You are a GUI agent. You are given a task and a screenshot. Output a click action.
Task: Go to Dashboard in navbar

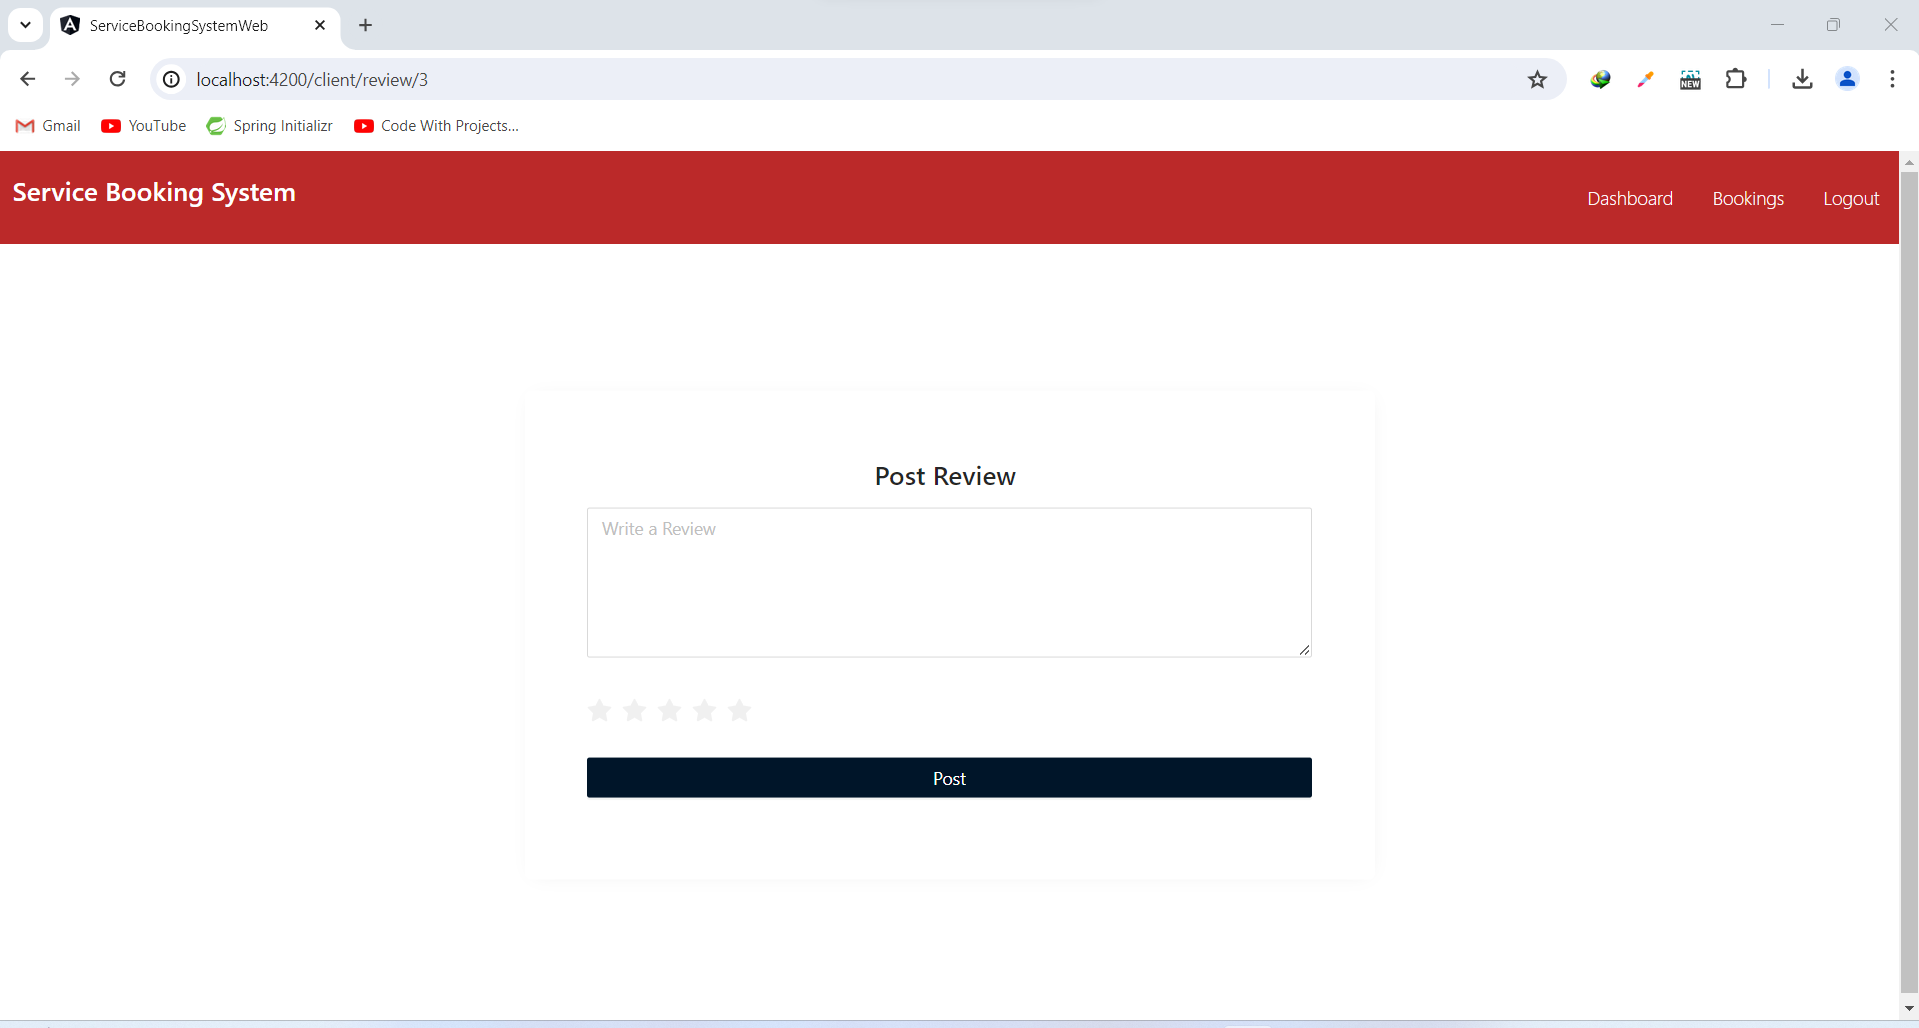click(x=1629, y=198)
